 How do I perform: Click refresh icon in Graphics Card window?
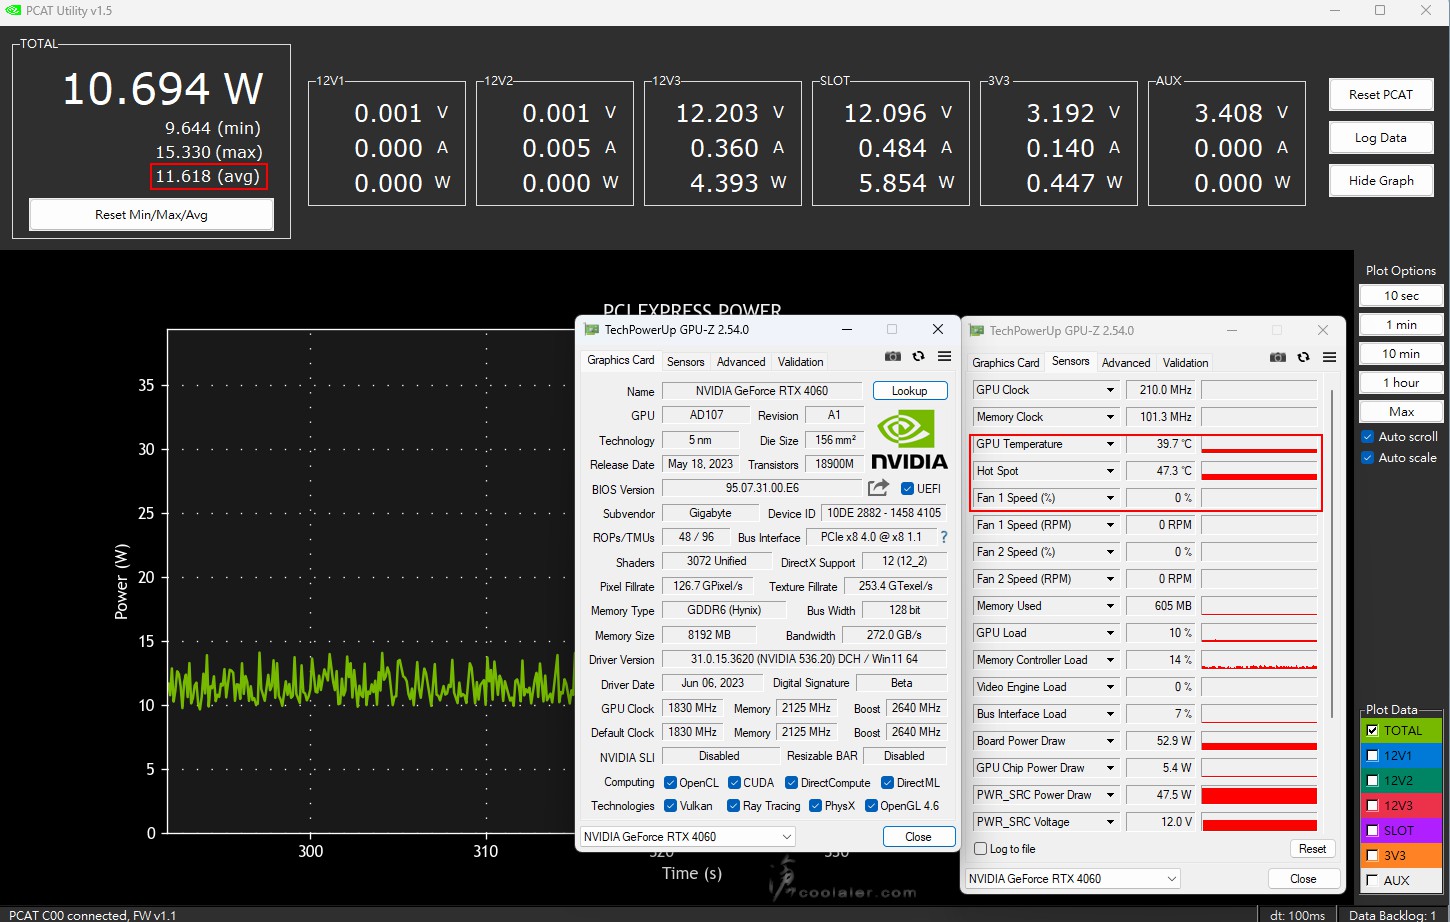(x=918, y=356)
